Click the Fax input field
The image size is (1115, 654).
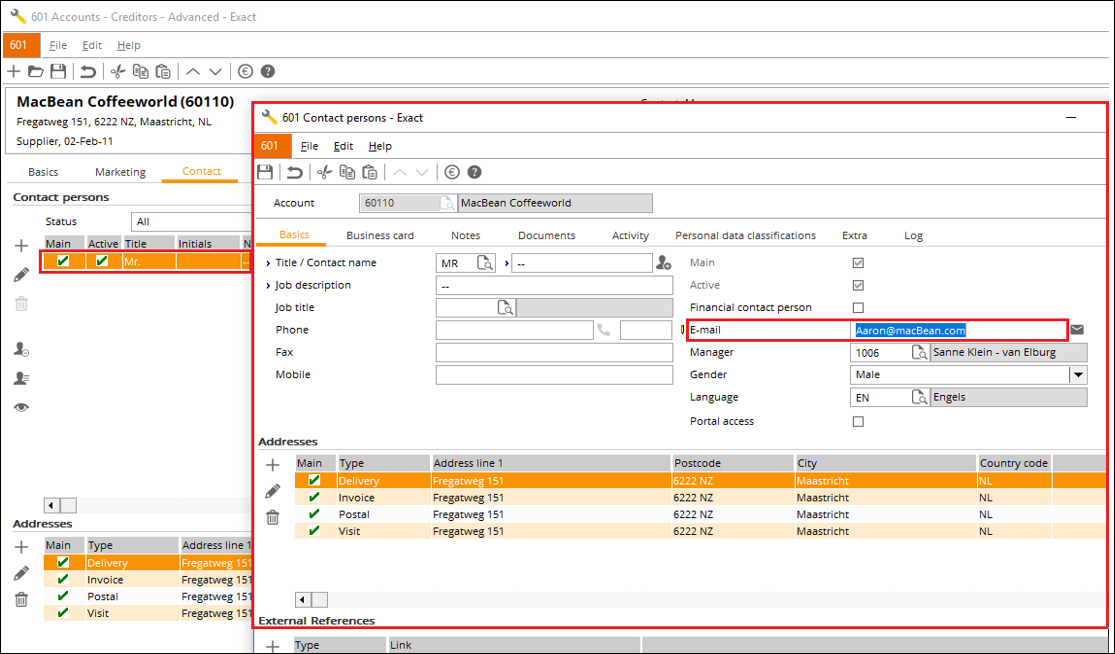[554, 353]
